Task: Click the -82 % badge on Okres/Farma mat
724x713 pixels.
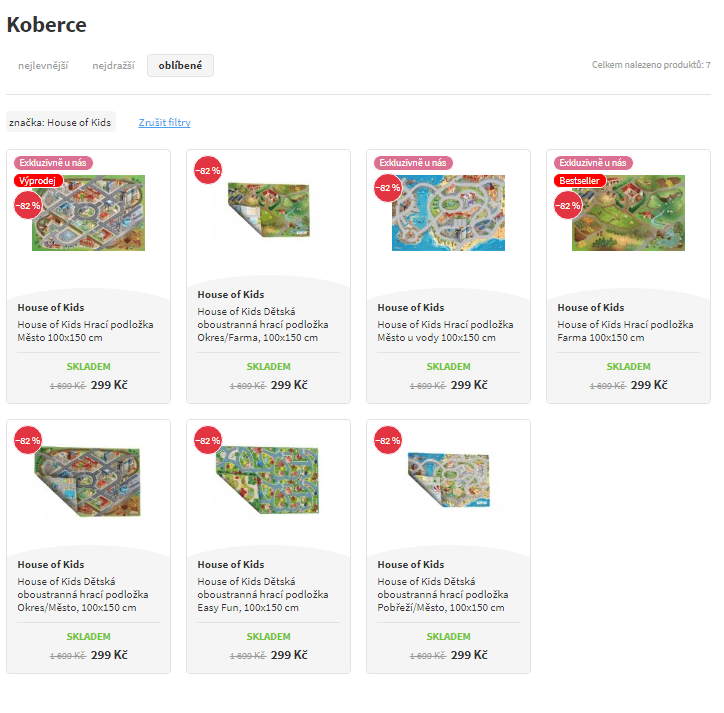Action: coord(207,170)
